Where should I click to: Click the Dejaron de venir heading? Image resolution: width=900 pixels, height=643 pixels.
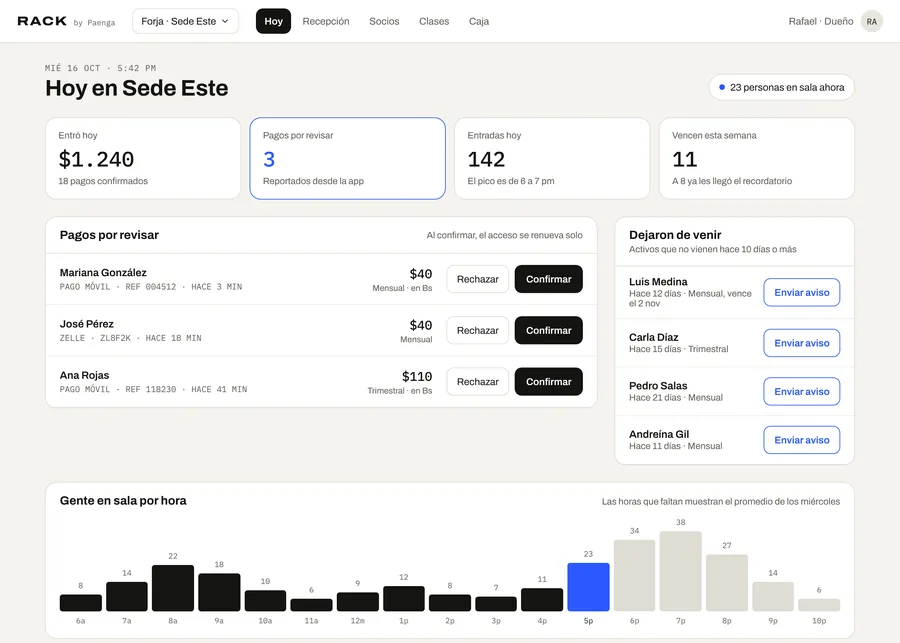(675, 235)
